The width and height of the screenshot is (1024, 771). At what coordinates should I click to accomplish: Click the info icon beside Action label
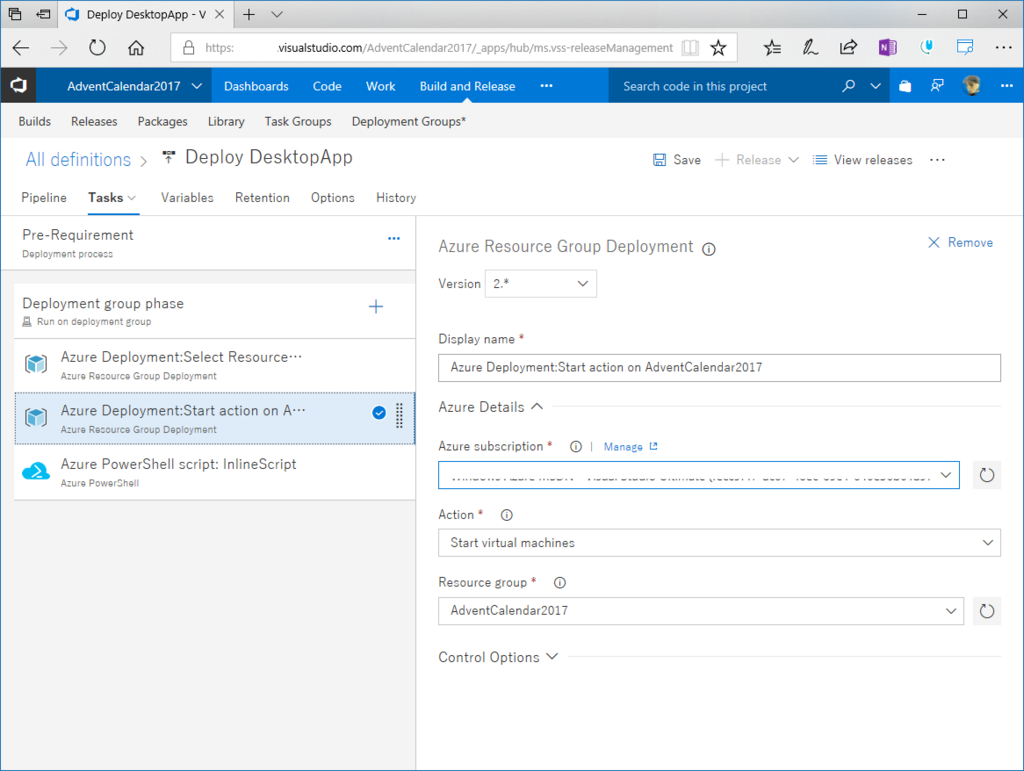point(506,515)
